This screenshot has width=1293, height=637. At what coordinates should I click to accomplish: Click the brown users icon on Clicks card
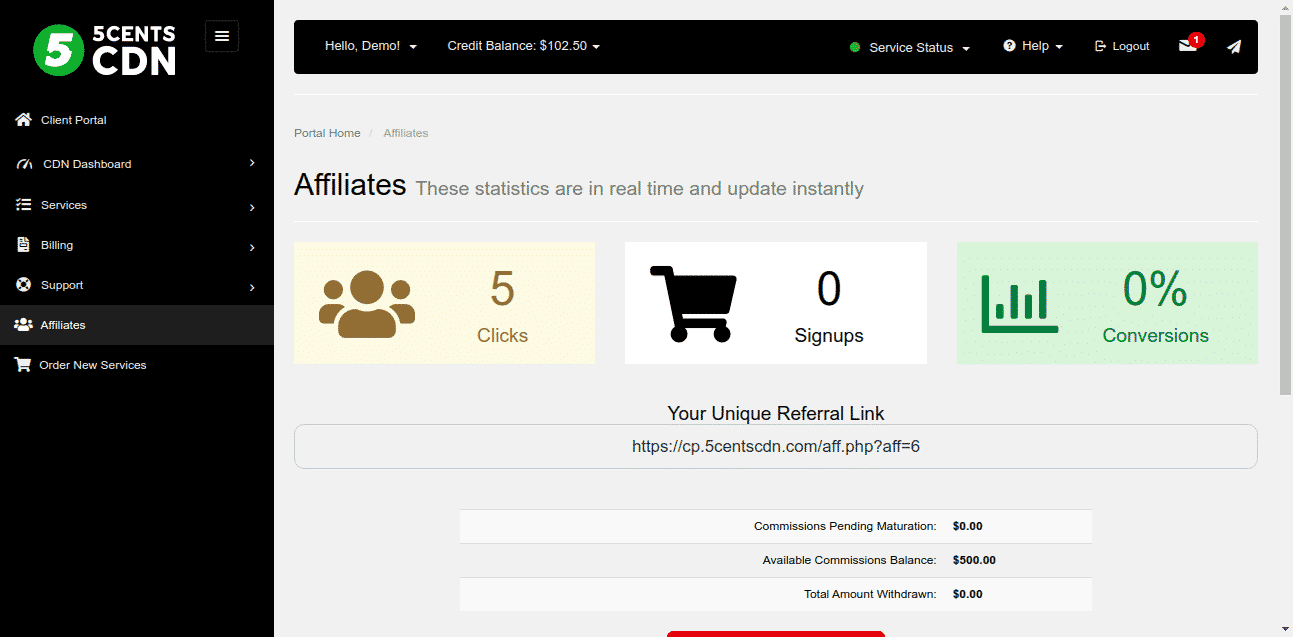(367, 303)
